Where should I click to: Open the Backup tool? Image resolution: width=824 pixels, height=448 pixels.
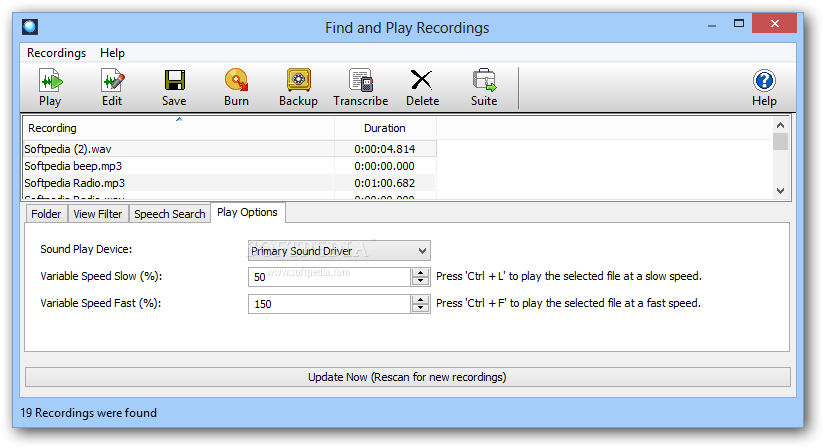[x=298, y=88]
